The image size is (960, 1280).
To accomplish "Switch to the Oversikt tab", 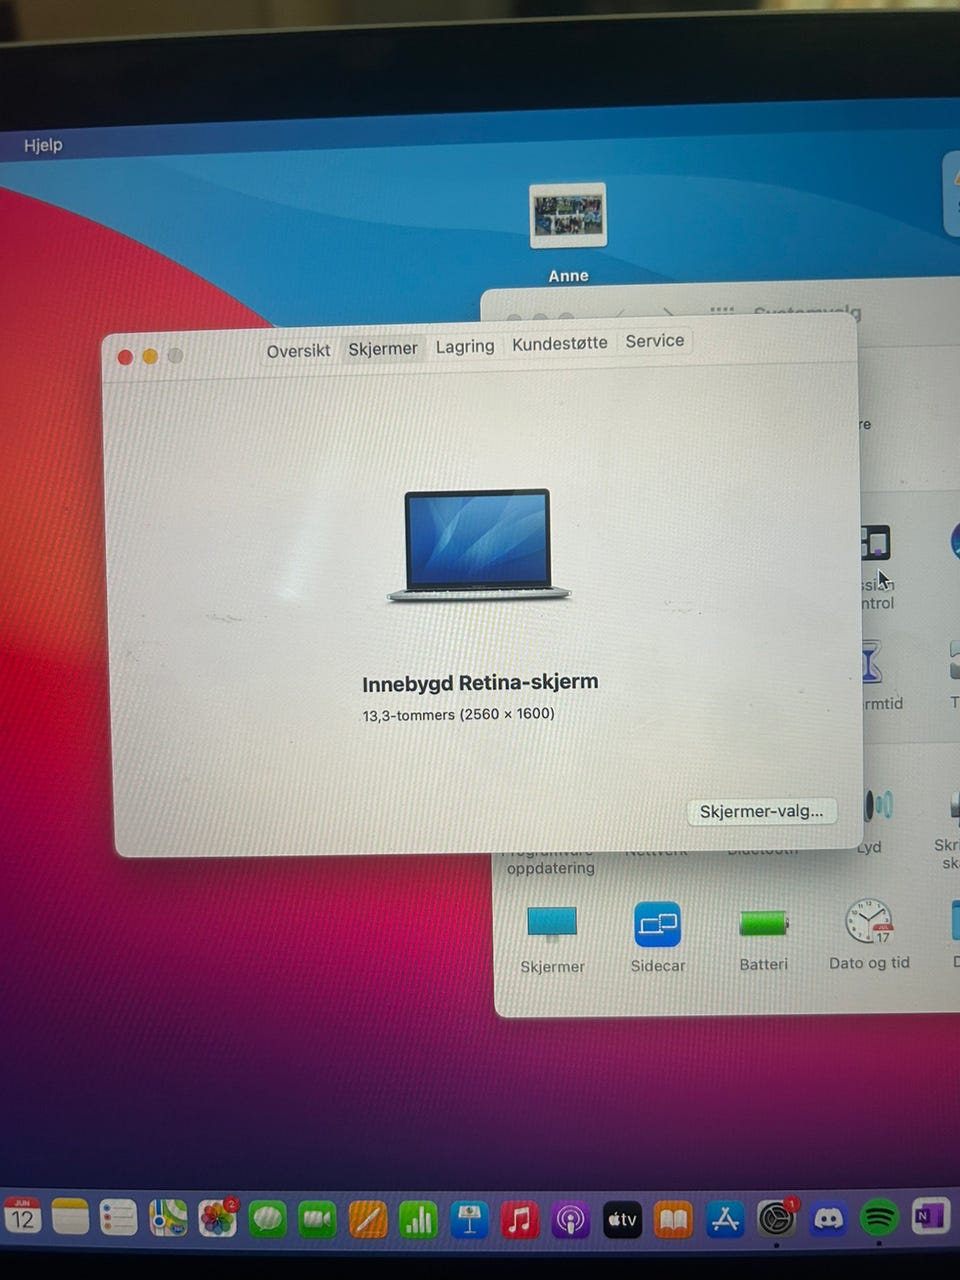I will tap(298, 351).
